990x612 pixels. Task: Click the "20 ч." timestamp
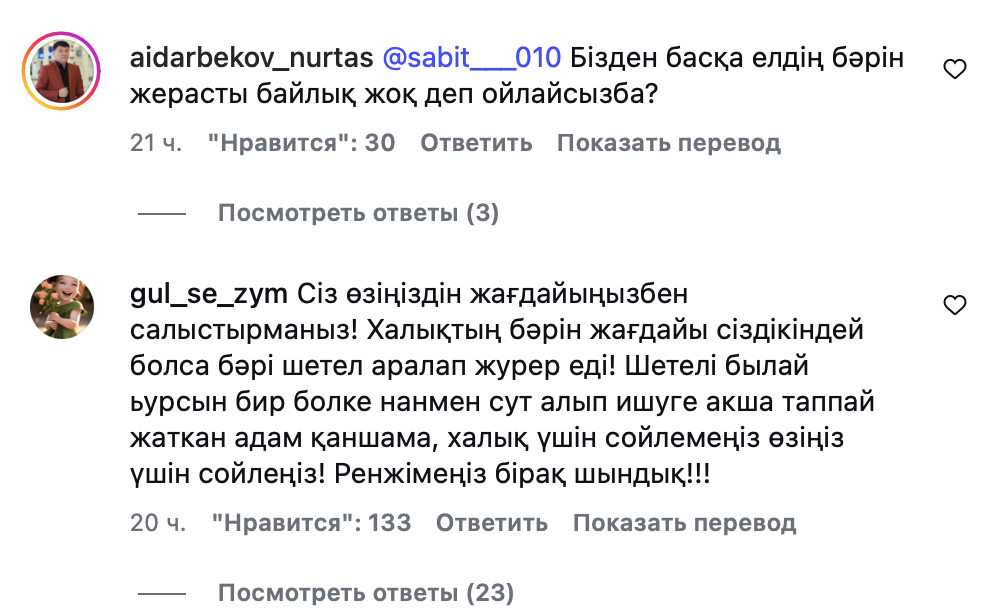157,523
